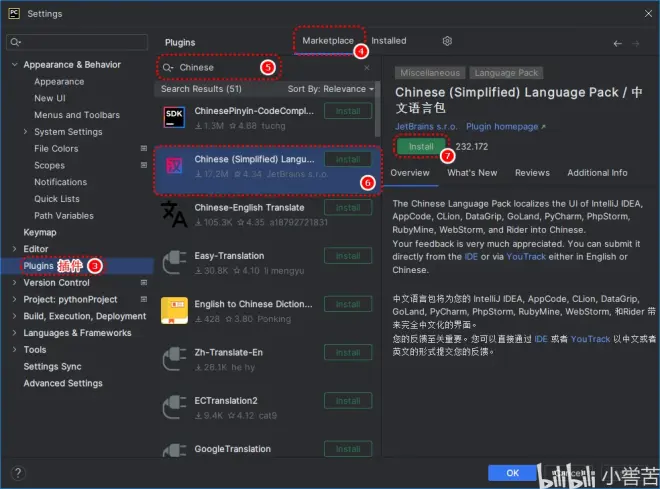Screen dimensions: 660x489
Task: Select Settings Sync item
Action: [x=53, y=367]
